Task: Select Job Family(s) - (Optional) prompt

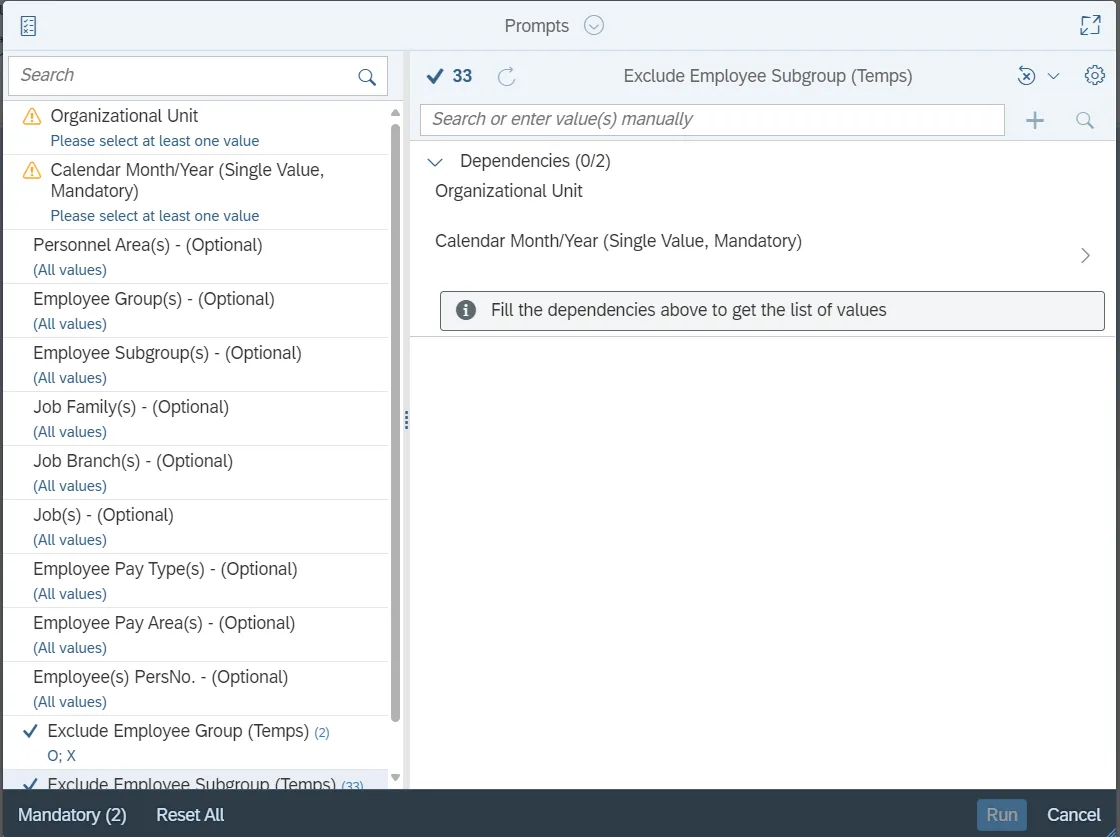Action: click(x=131, y=407)
